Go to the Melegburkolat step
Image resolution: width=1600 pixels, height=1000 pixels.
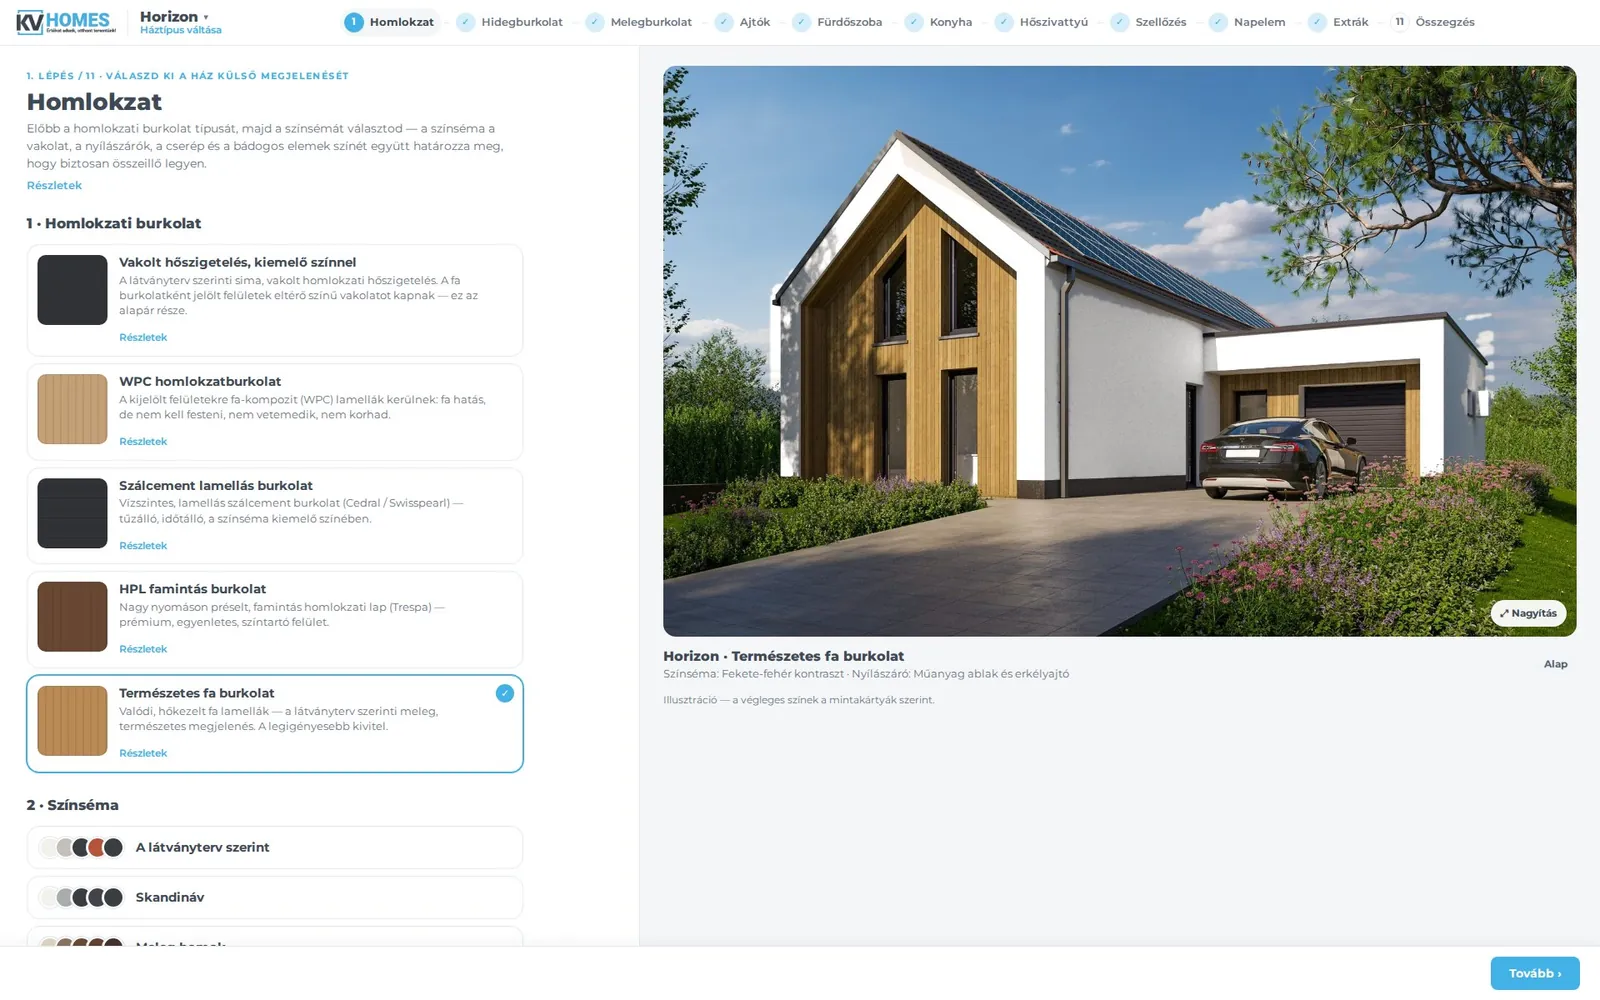(x=639, y=22)
